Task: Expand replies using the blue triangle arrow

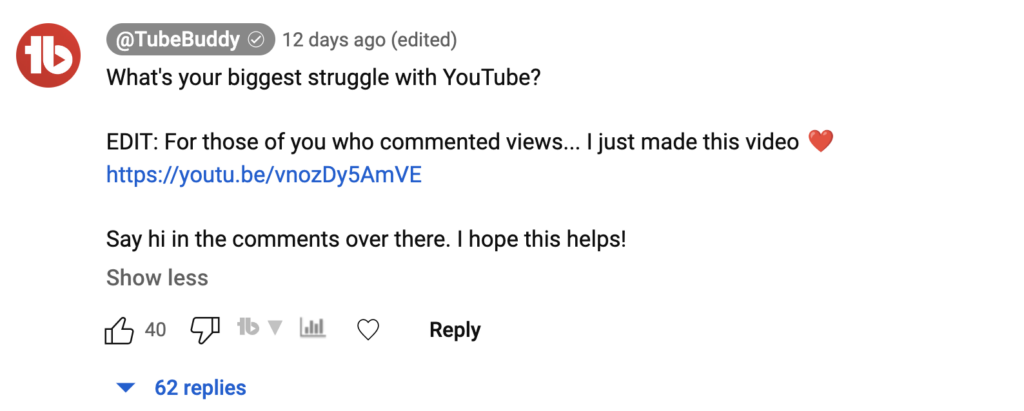Action: point(125,388)
